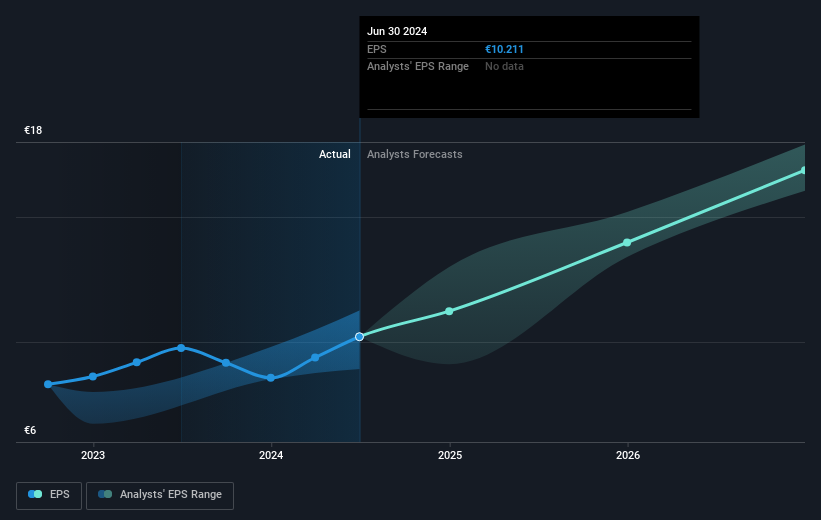Click the 'Analysts Forecasts' section label

tap(415, 154)
